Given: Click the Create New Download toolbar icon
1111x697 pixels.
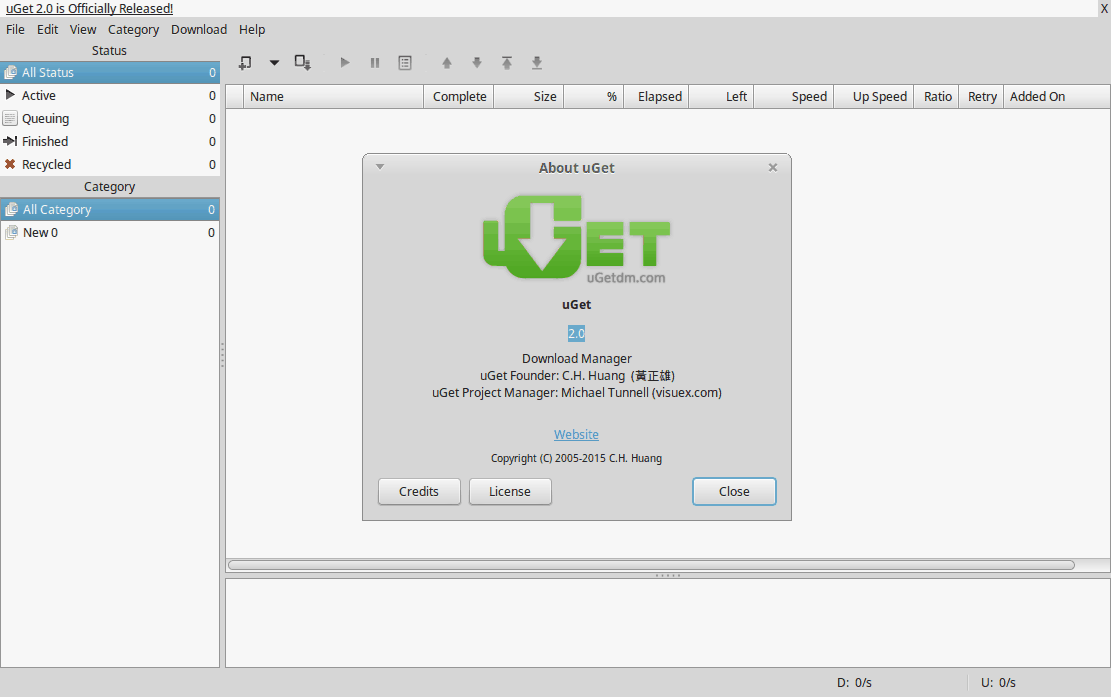Looking at the screenshot, I should (x=244, y=62).
